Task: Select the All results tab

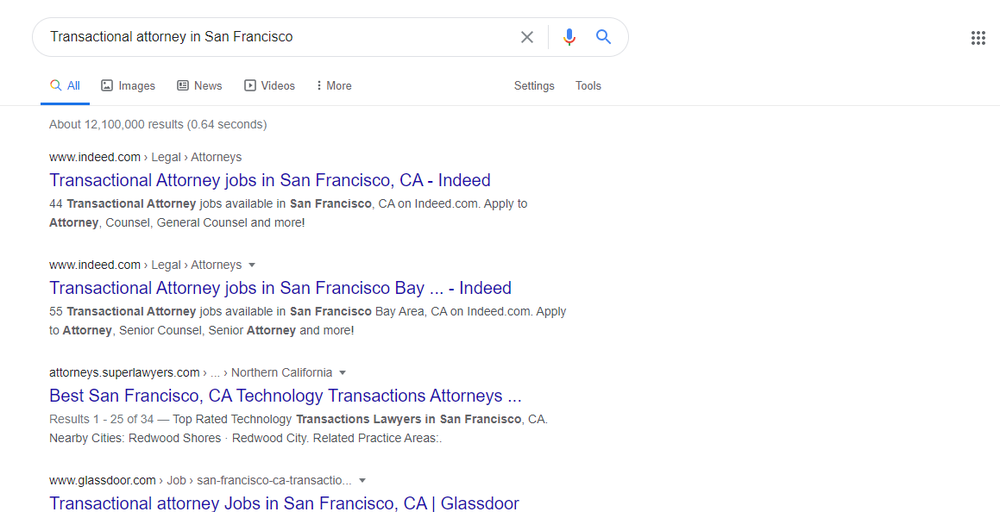Action: (65, 85)
